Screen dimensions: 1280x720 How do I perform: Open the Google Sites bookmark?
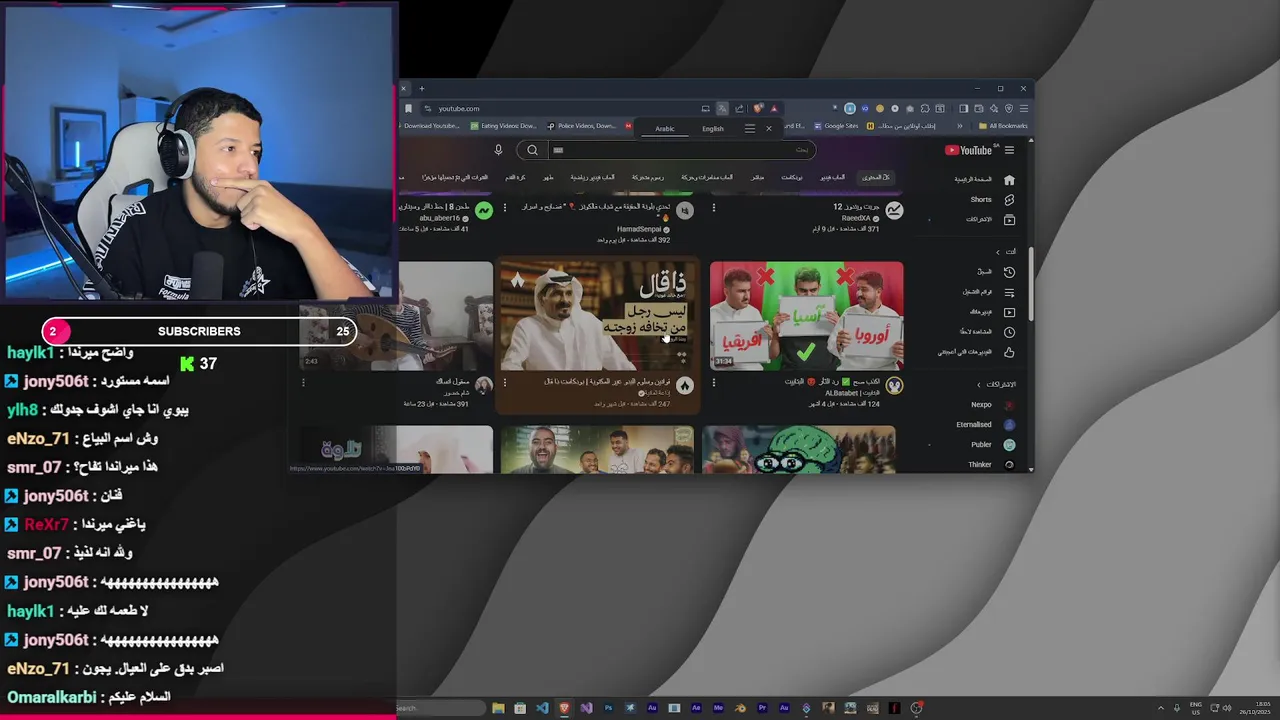836,126
